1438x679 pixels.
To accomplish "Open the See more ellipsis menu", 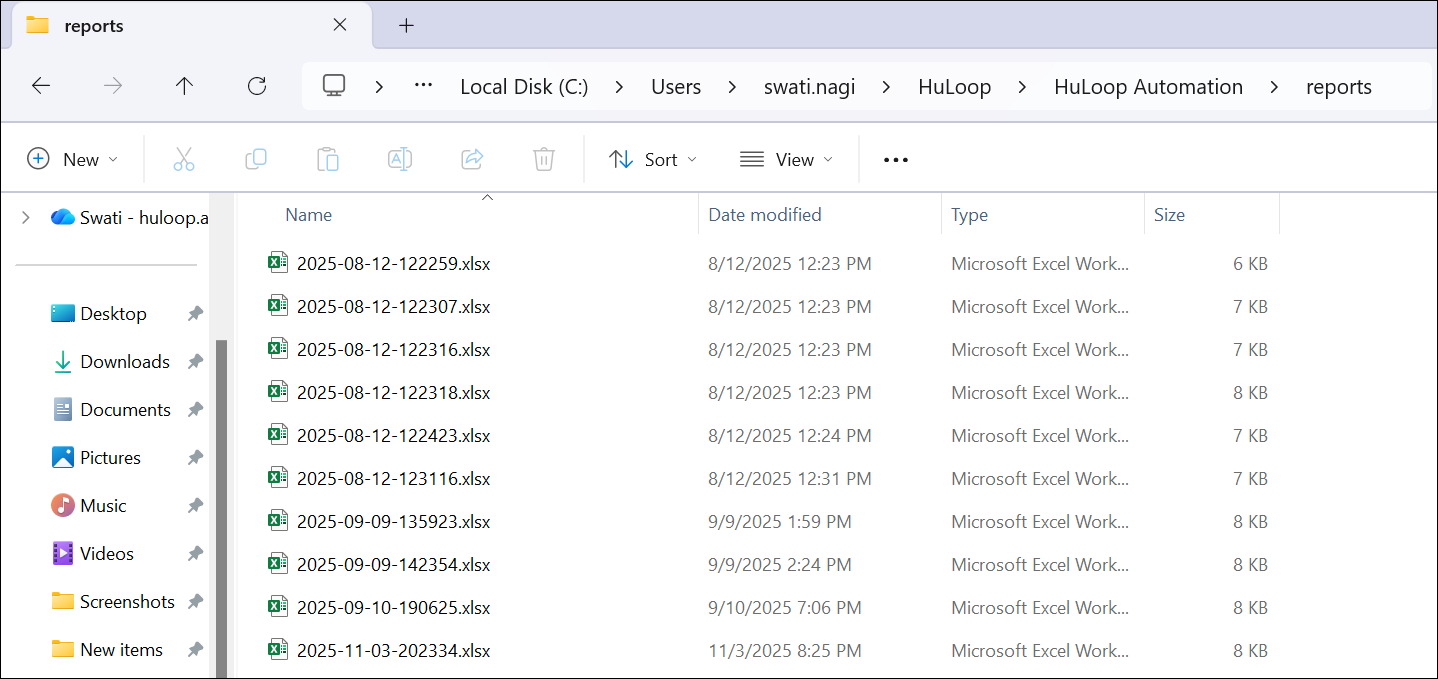I will coord(895,158).
